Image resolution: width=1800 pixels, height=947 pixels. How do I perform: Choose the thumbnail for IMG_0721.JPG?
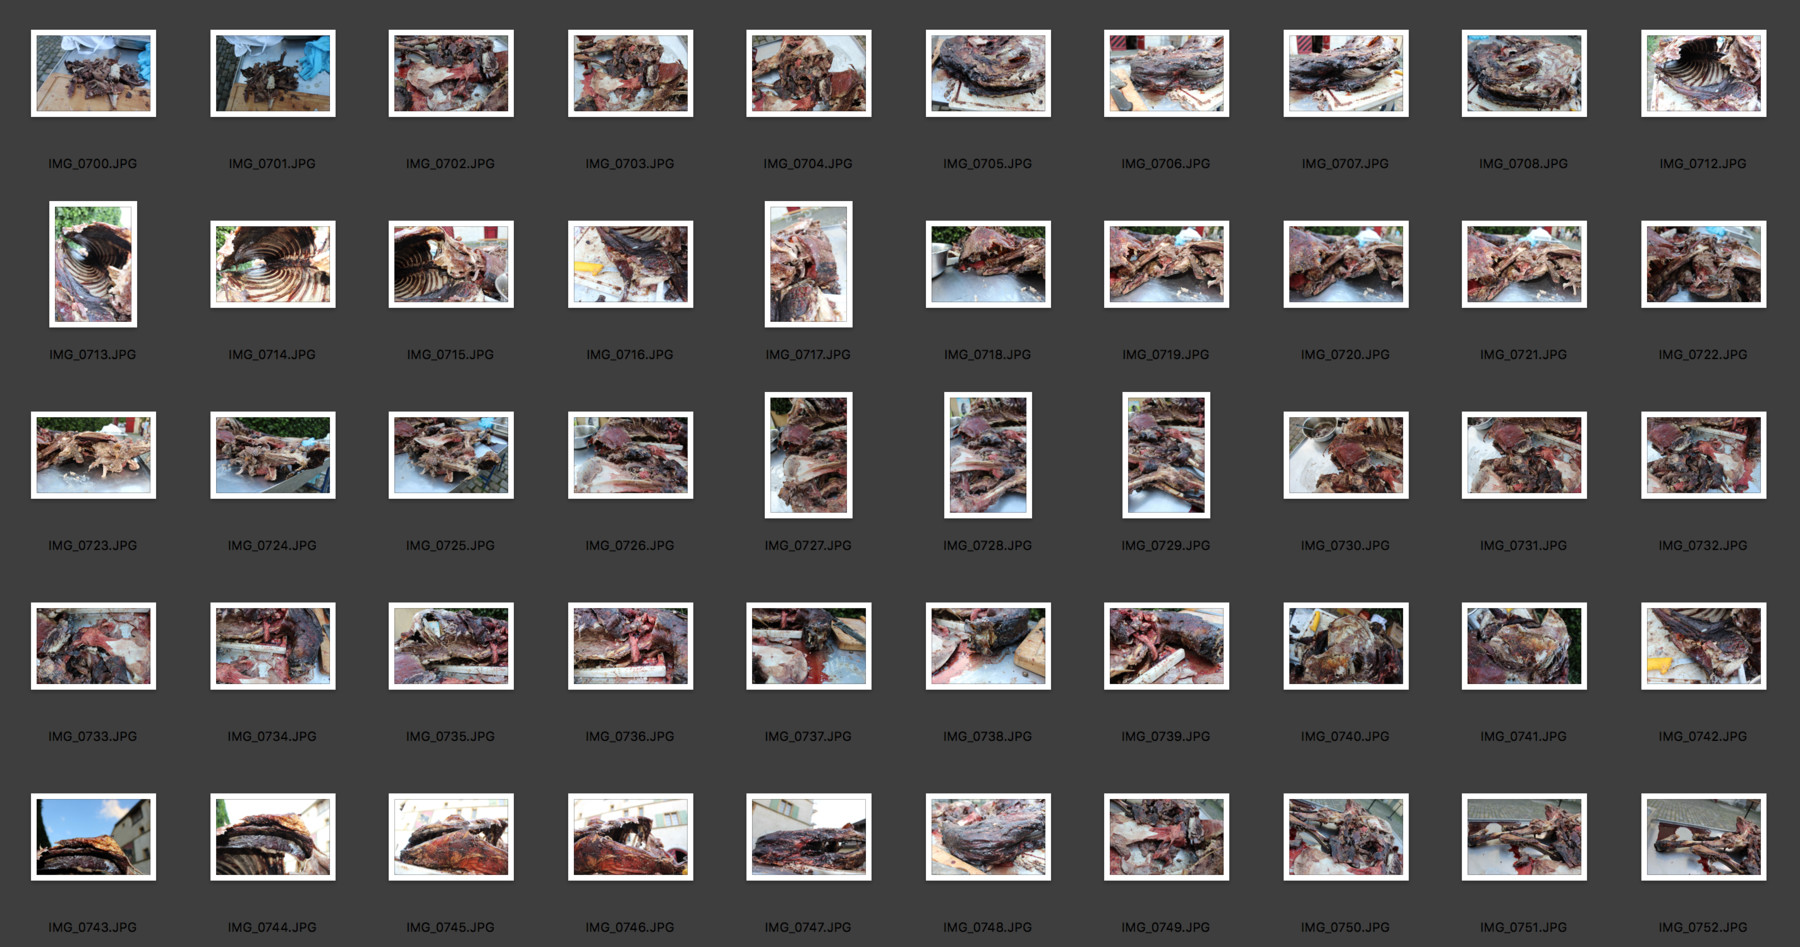(x=1524, y=264)
